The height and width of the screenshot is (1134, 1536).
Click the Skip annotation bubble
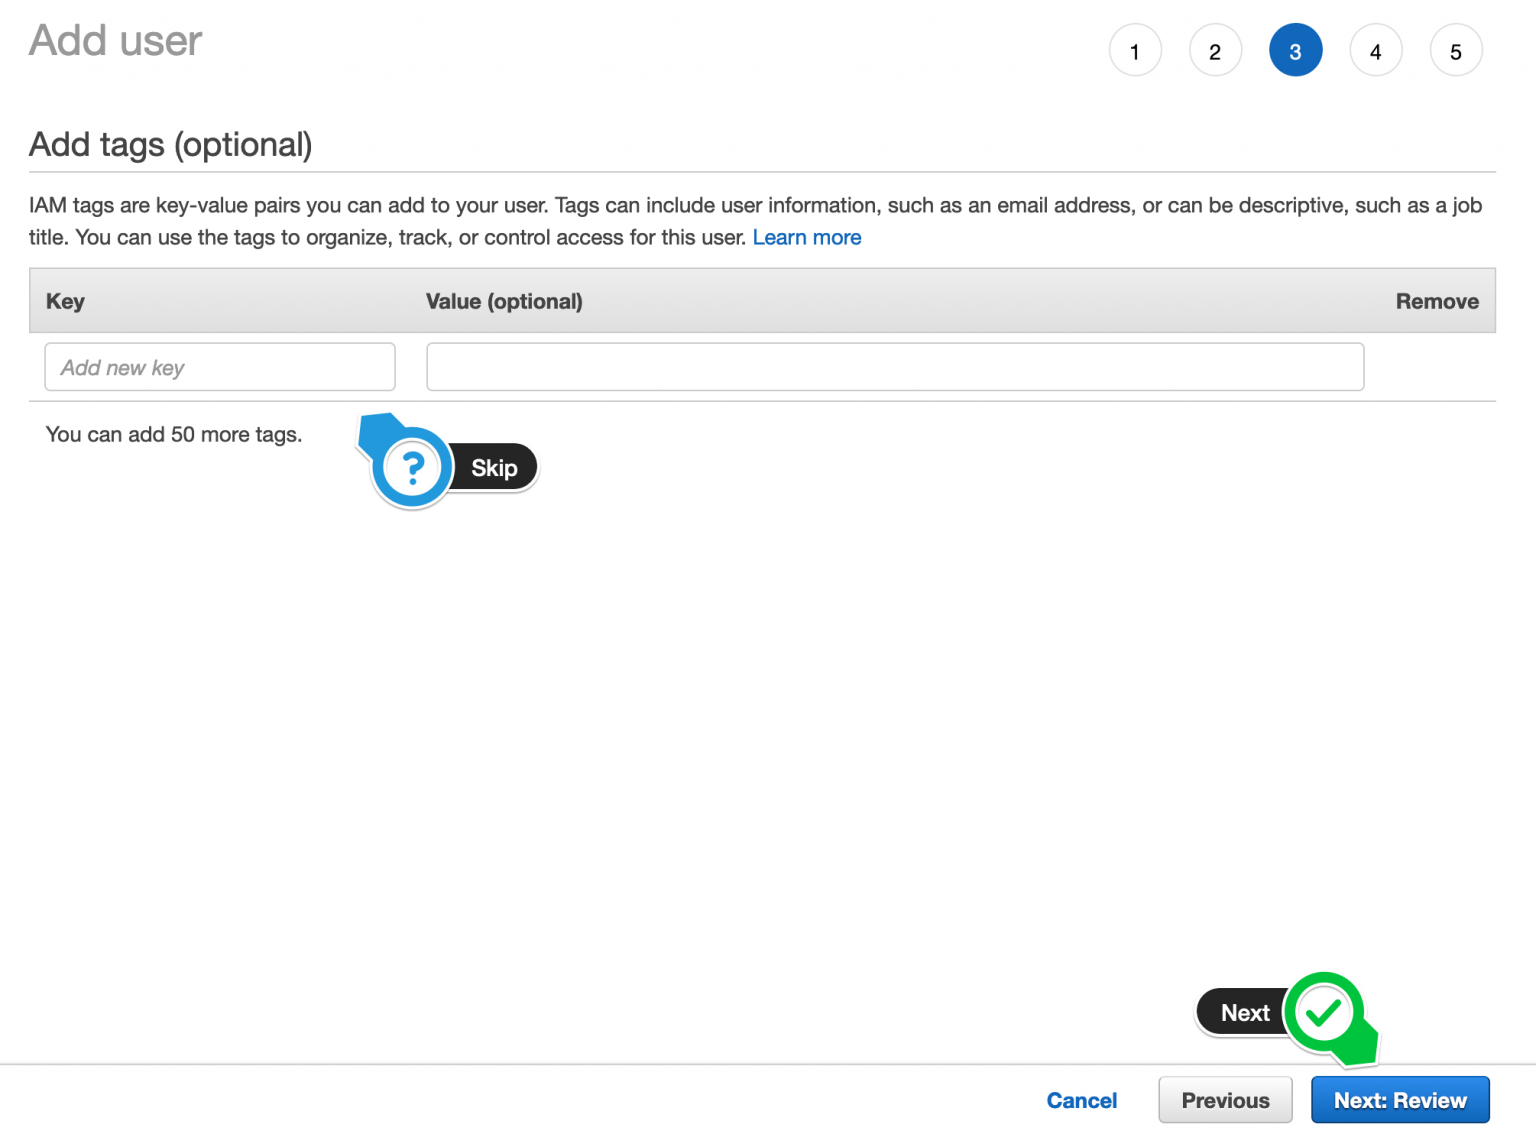point(493,466)
